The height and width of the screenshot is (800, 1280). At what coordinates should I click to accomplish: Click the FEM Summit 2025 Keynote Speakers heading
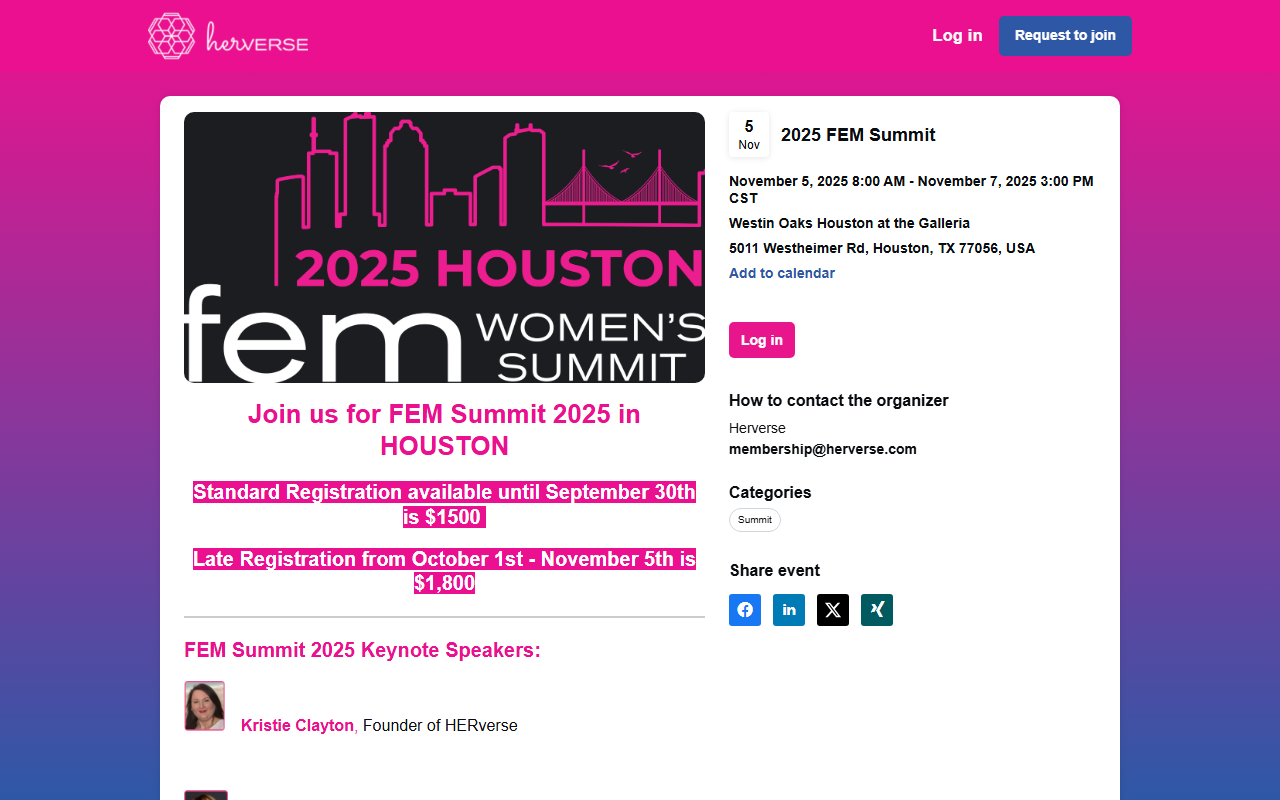pos(362,650)
